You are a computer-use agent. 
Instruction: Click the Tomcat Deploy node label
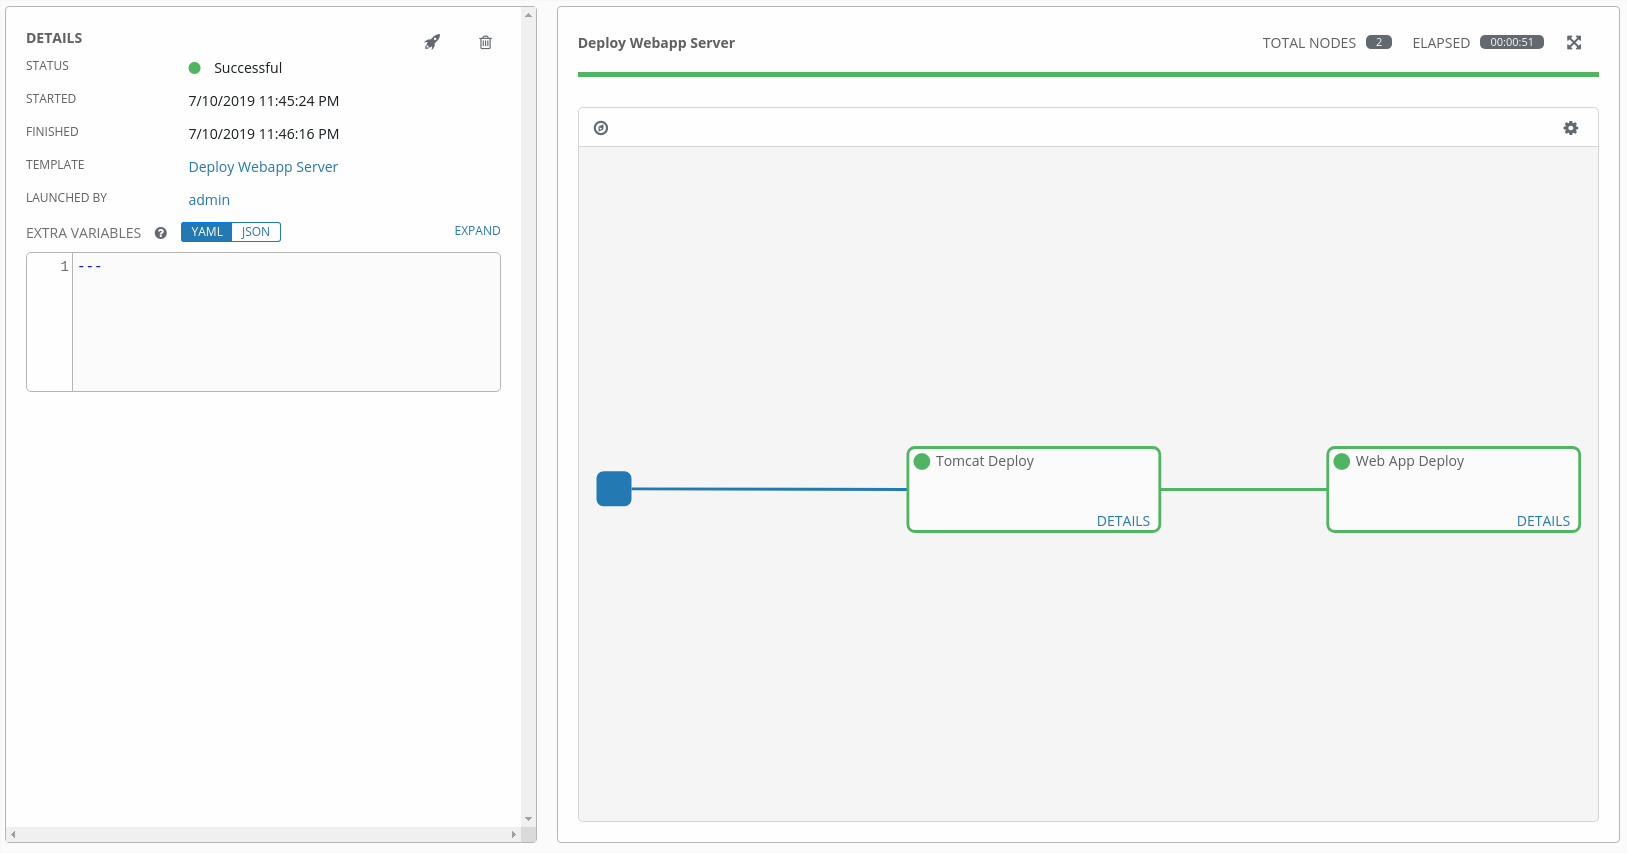pos(985,461)
